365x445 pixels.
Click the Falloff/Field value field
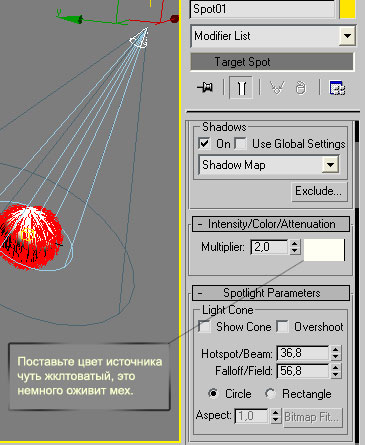pyautogui.click(x=303, y=371)
